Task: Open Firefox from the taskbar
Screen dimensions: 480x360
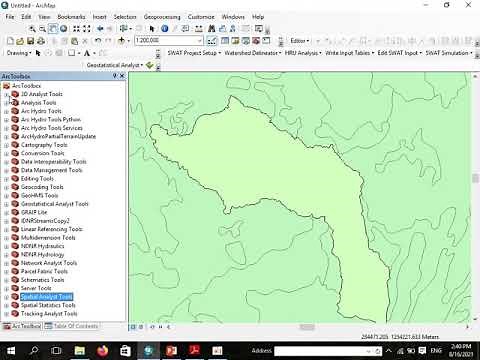Action: click(x=103, y=351)
